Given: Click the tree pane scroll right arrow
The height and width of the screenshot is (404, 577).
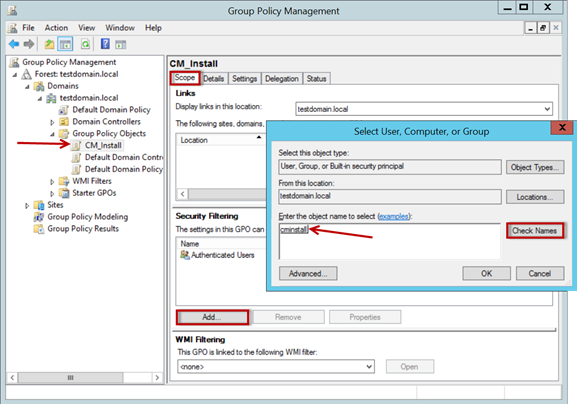Looking at the screenshot, I should (x=157, y=378).
